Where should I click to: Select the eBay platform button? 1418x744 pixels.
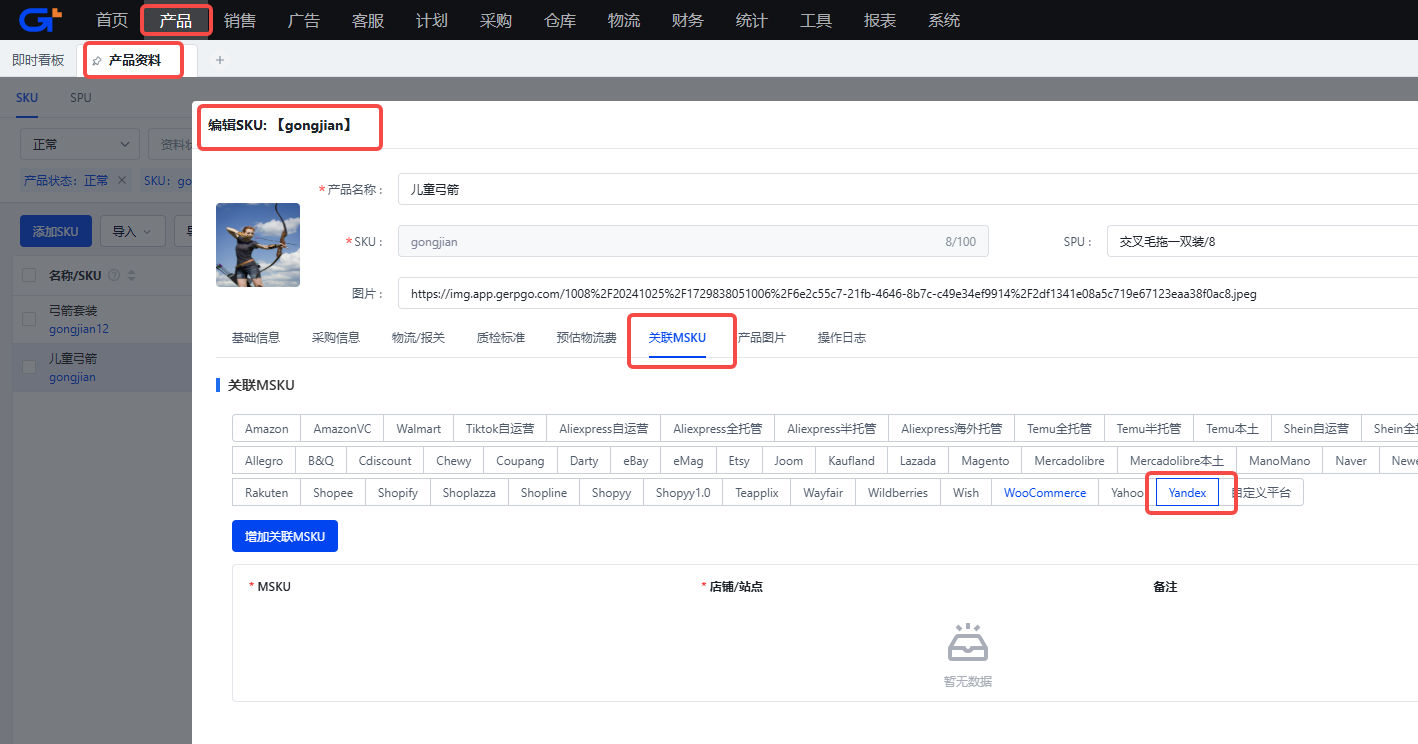point(636,461)
